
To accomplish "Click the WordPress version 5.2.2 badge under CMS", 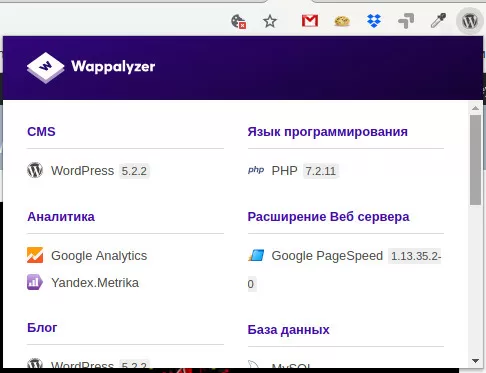I will click(134, 171).
